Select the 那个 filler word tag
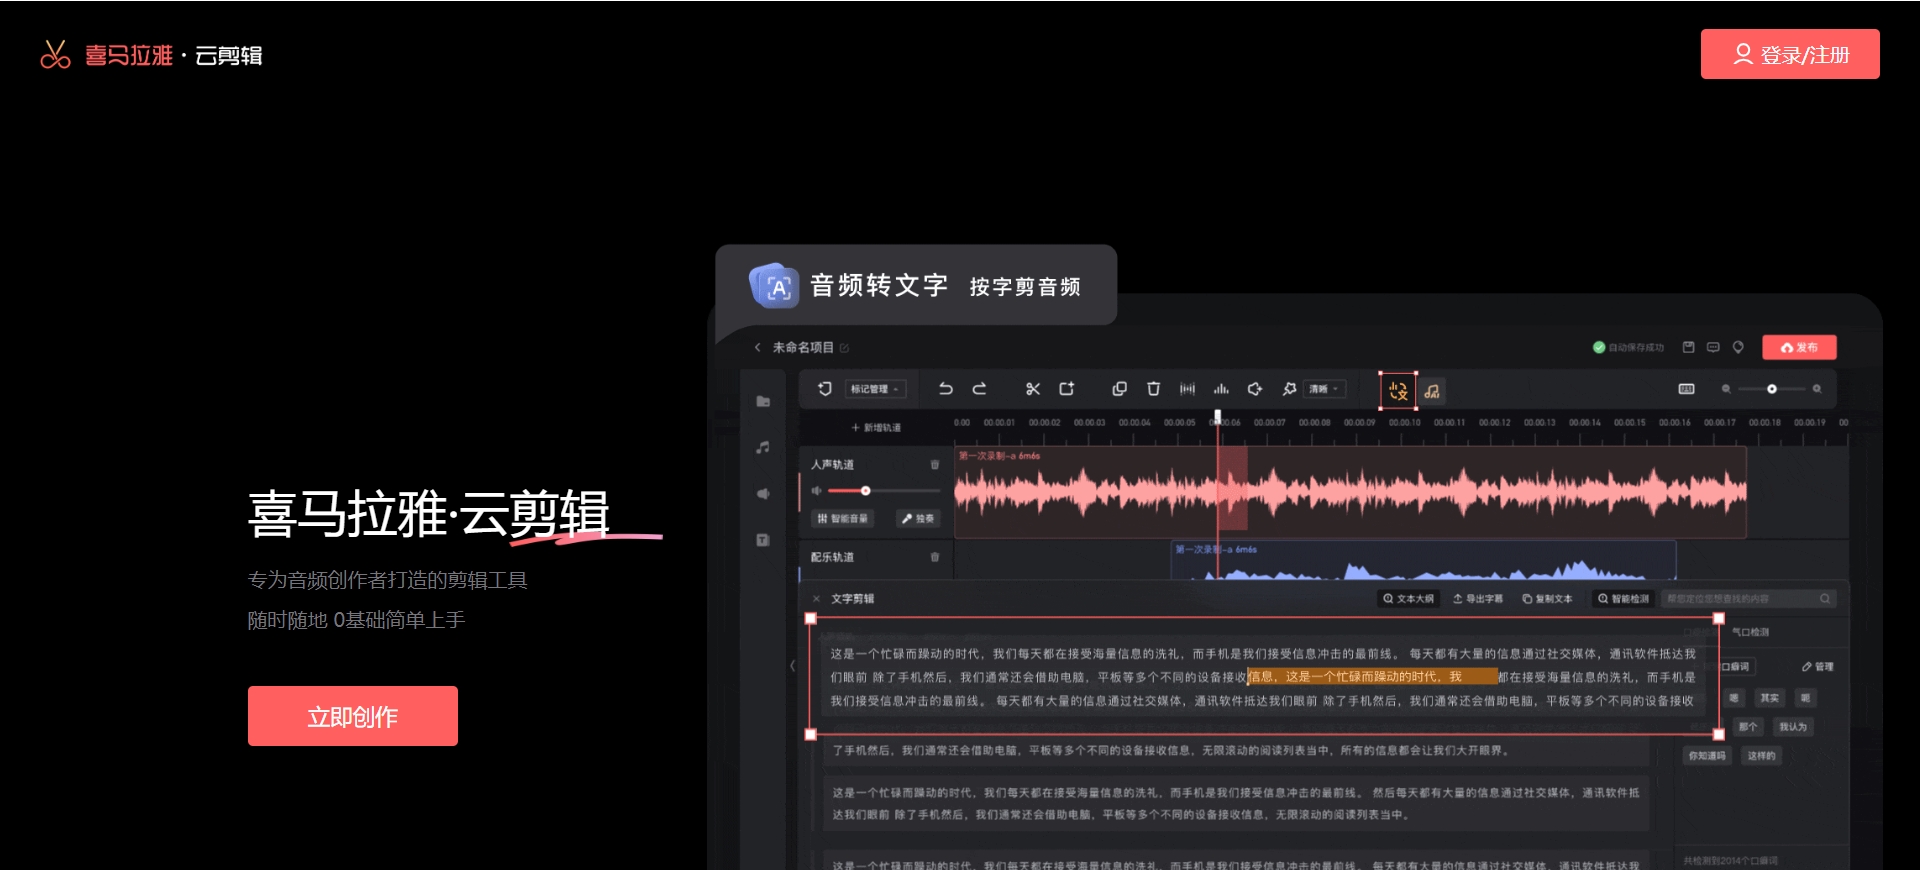Viewport: 1920px width, 870px height. [x=1748, y=727]
